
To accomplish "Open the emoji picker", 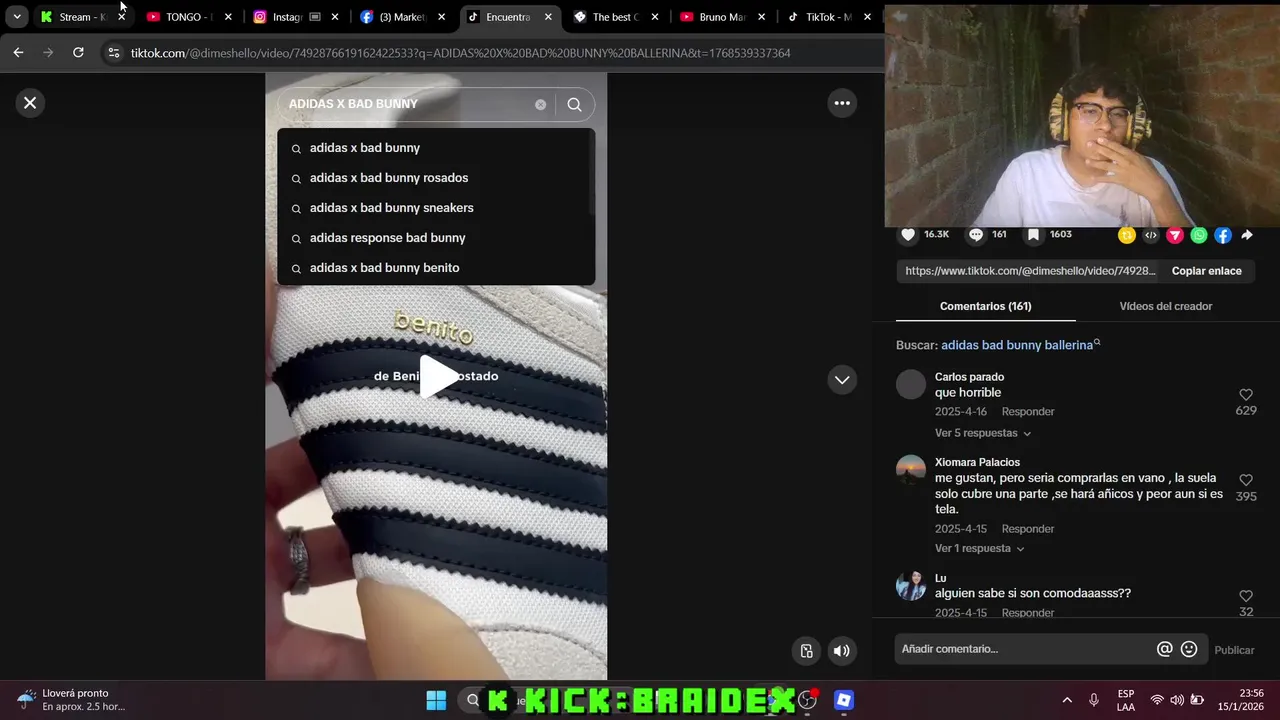I will [1189, 649].
